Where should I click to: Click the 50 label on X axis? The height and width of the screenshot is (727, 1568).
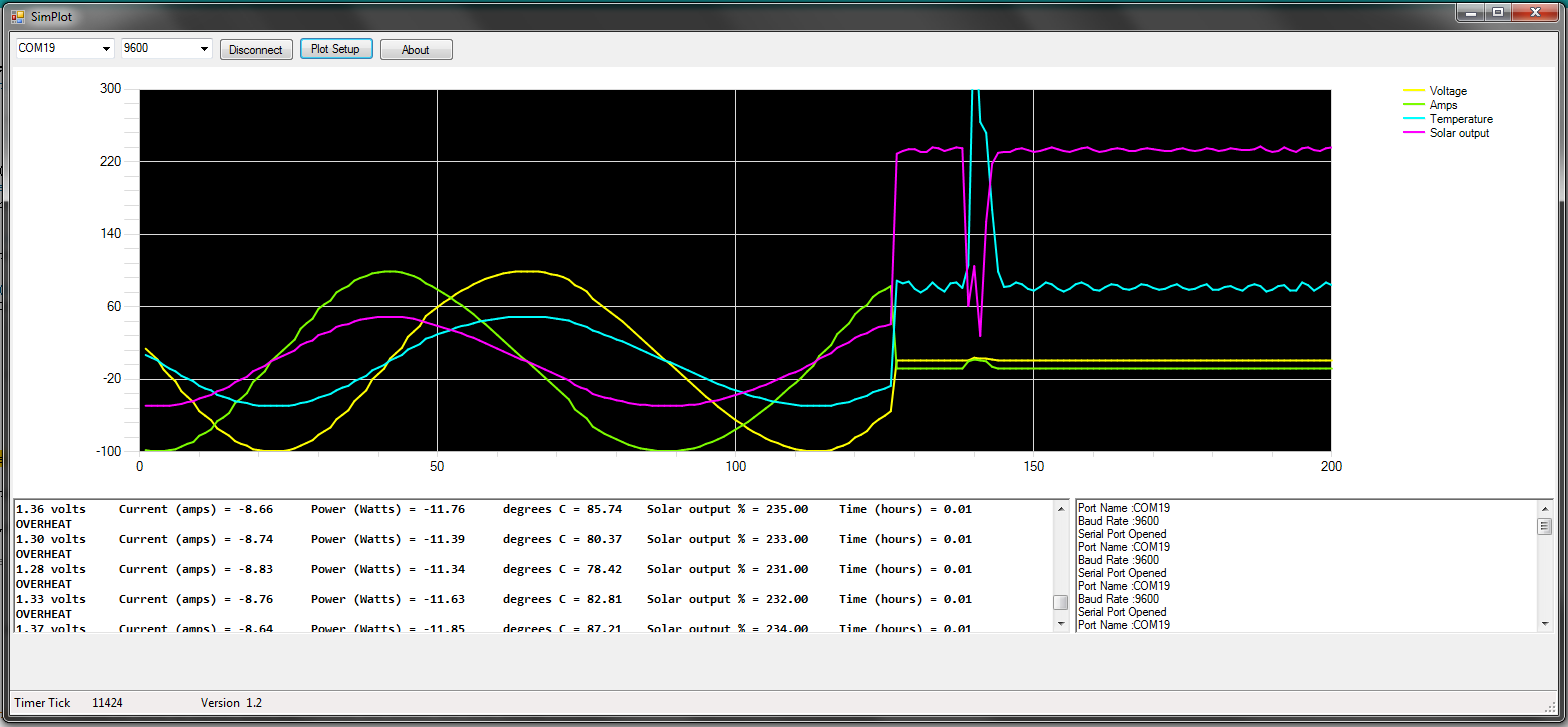pos(437,467)
